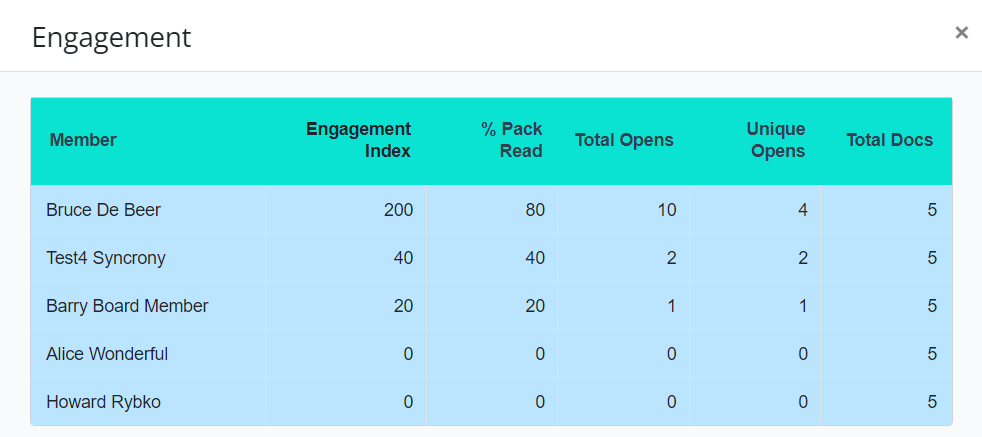Click the Member column header
This screenshot has width=982, height=437.
point(83,140)
